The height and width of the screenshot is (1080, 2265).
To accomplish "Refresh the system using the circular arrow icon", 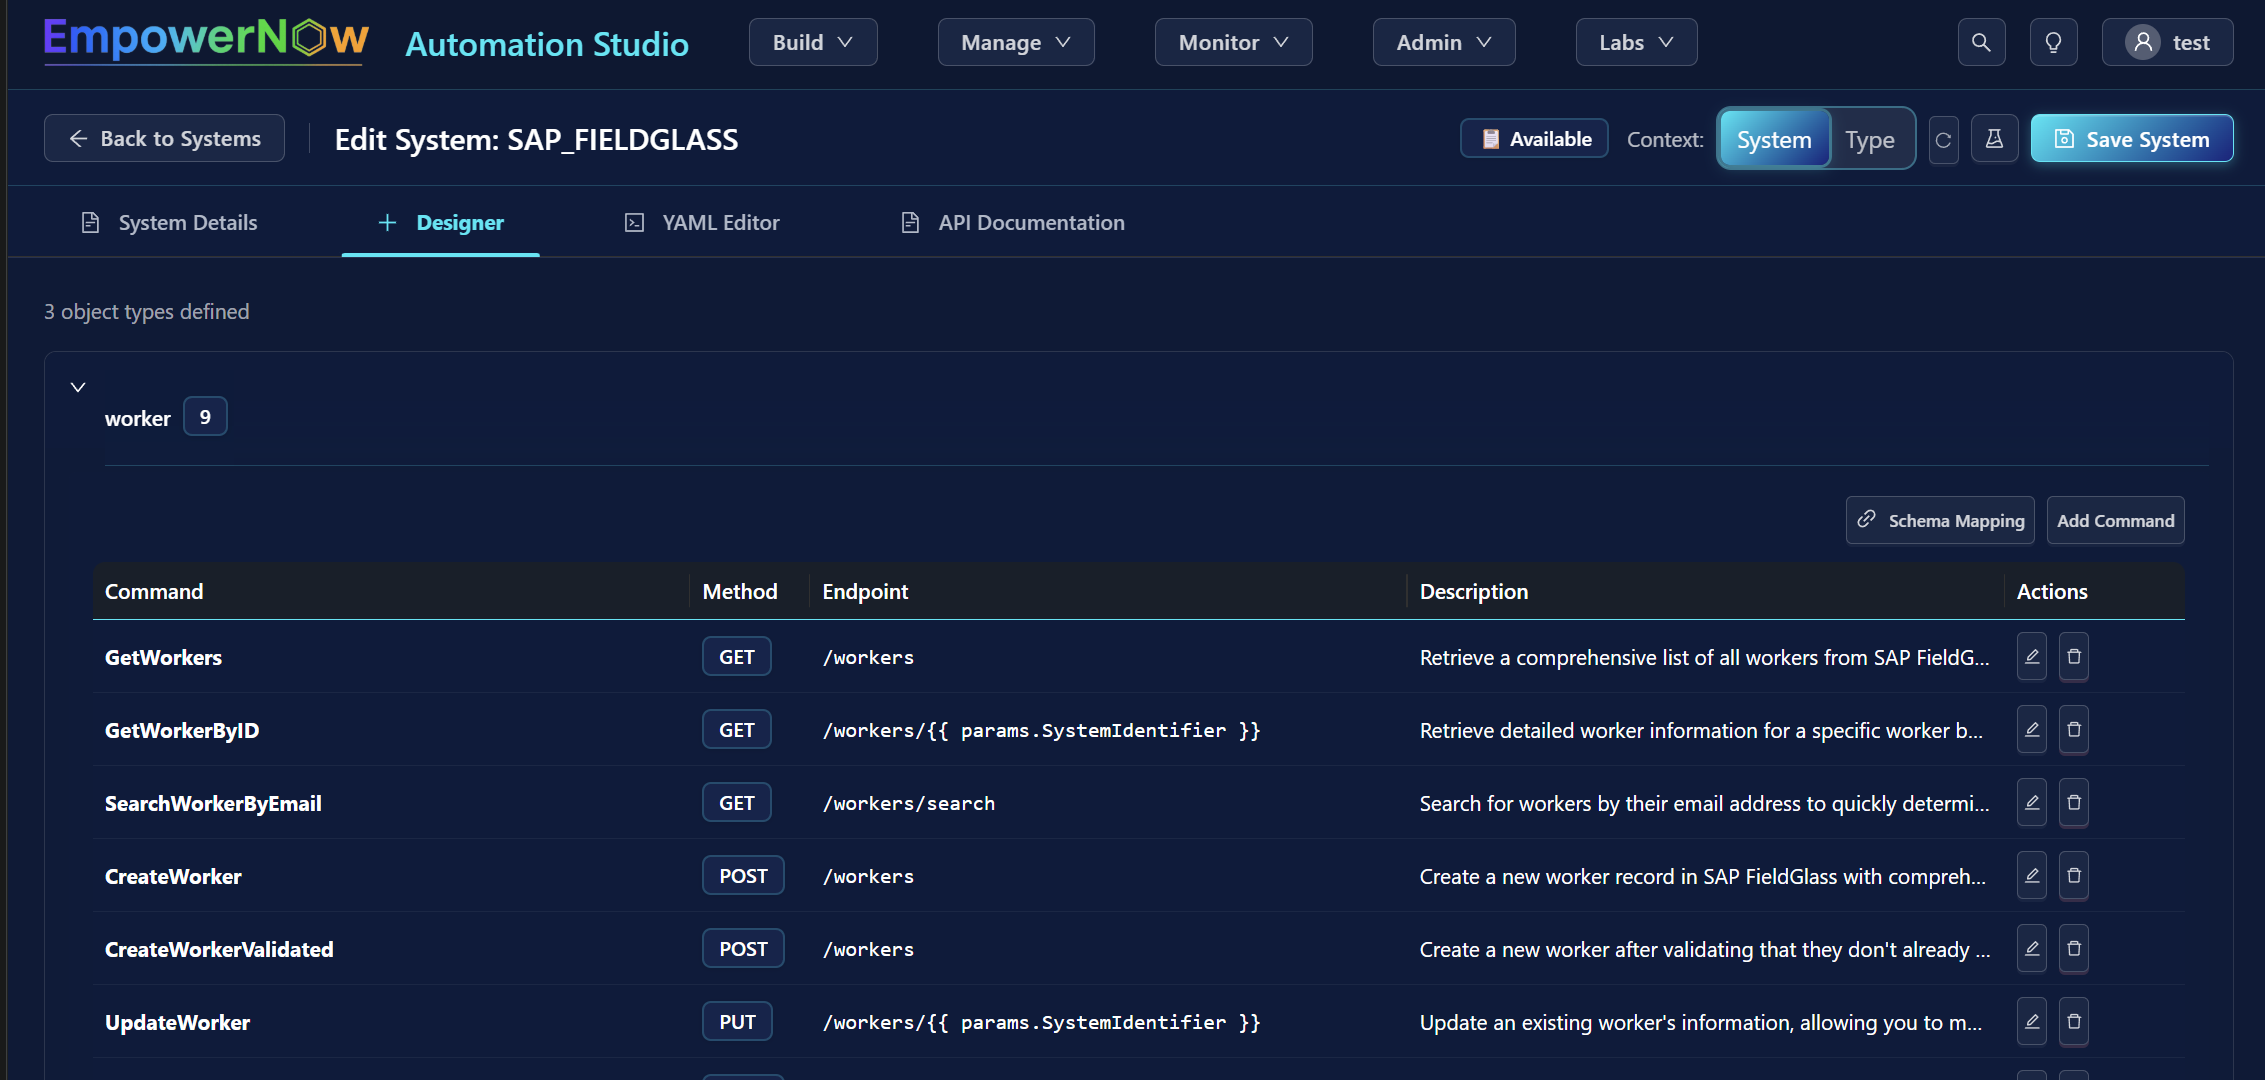I will [1943, 138].
